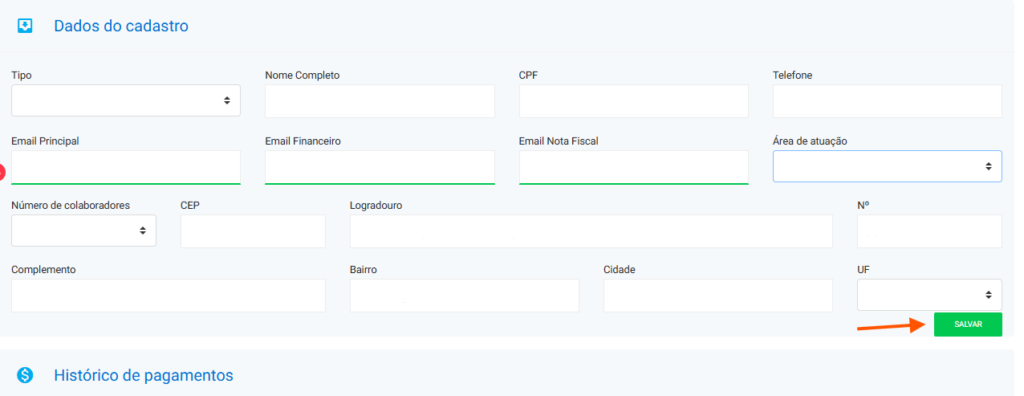Viewport: 1024px width, 396px height.
Task: Focus the CPF input field
Action: point(633,101)
